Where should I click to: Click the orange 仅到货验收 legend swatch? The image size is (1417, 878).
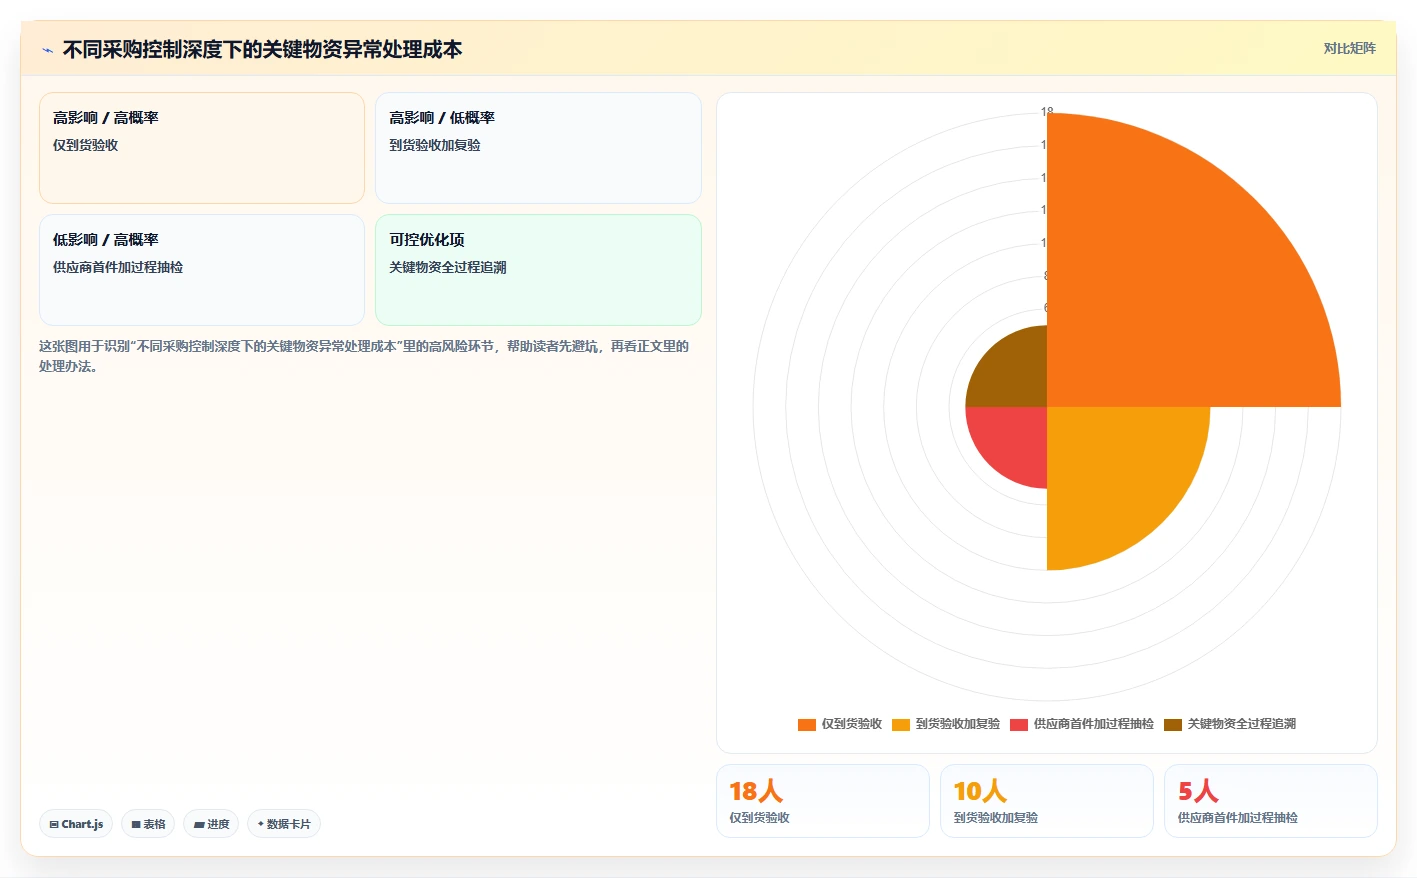(807, 725)
